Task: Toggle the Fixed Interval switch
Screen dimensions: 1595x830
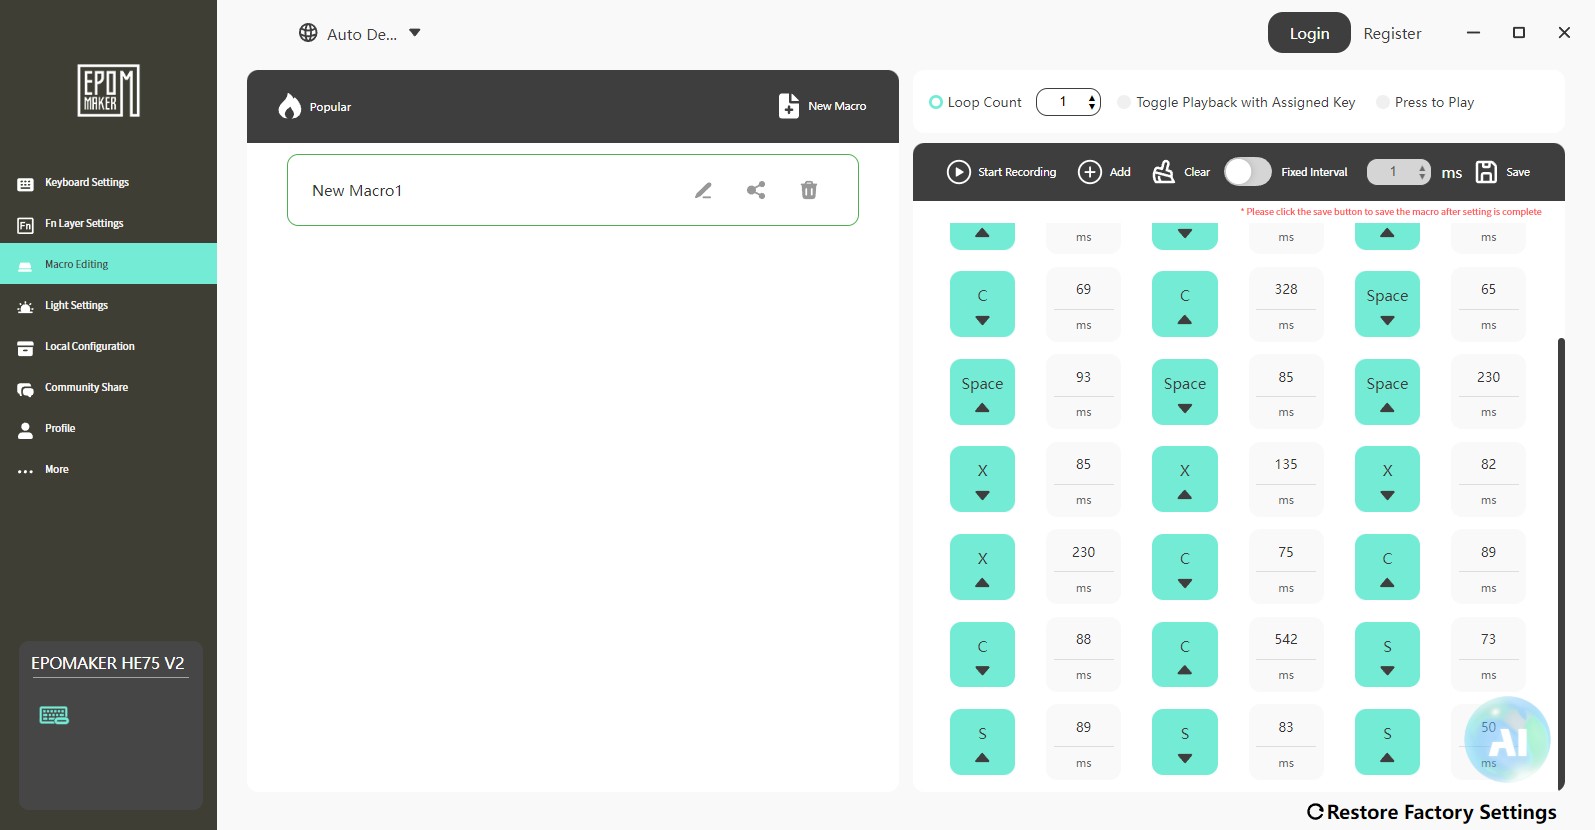Action: click(x=1247, y=172)
